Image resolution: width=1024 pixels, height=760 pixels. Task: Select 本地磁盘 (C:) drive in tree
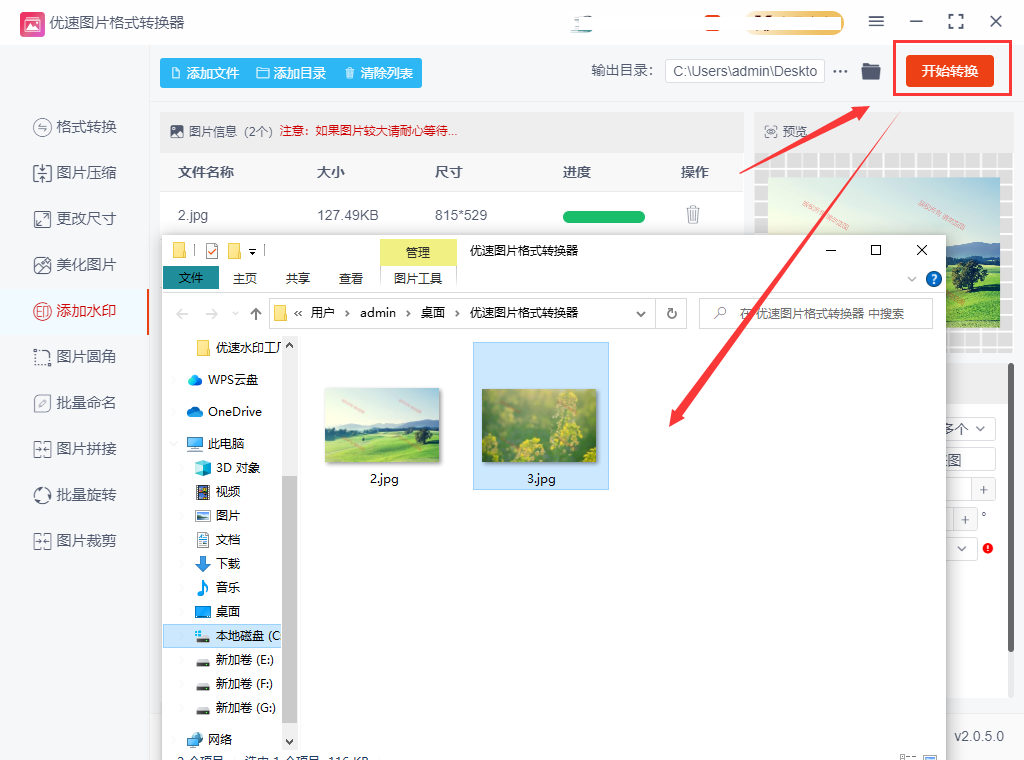coord(222,636)
